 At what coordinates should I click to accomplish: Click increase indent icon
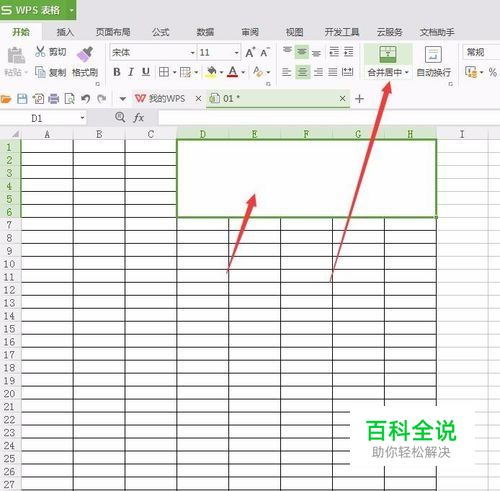click(349, 52)
